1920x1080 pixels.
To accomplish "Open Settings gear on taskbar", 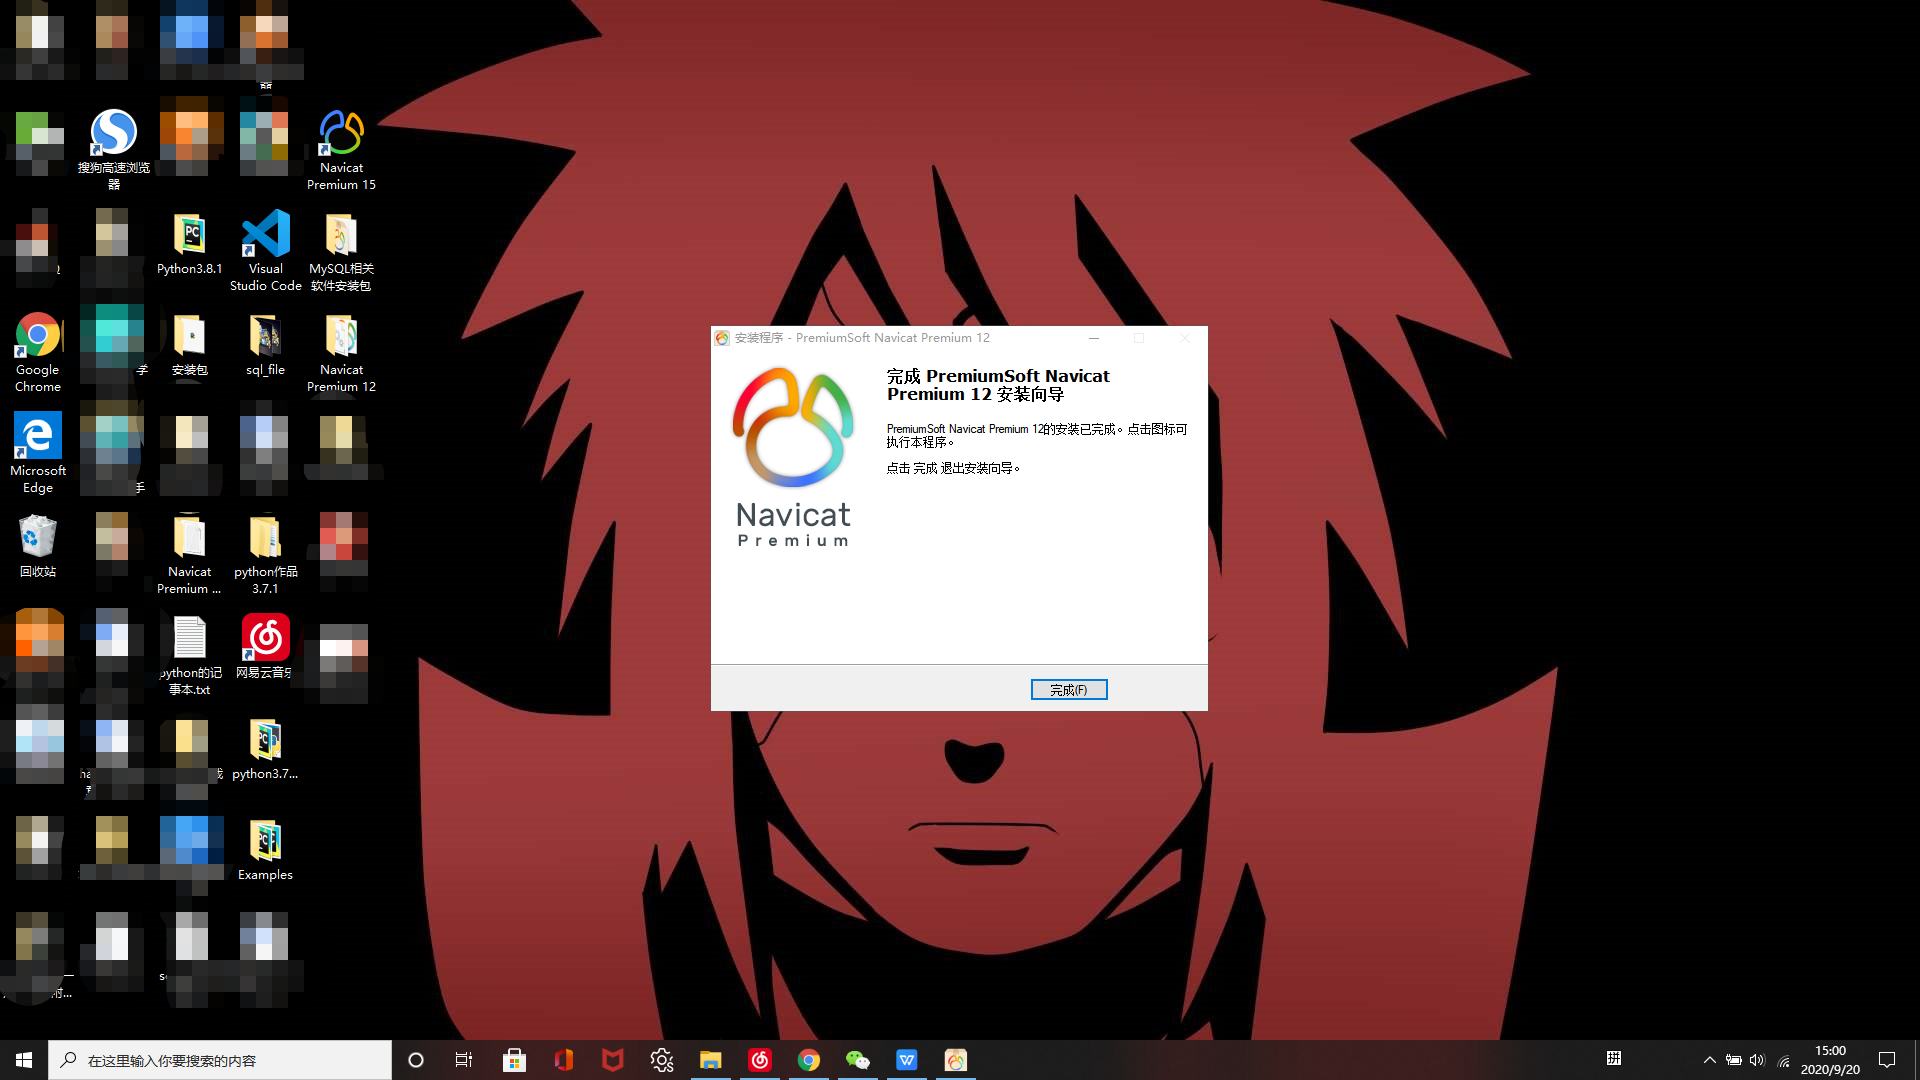I will tap(661, 1060).
